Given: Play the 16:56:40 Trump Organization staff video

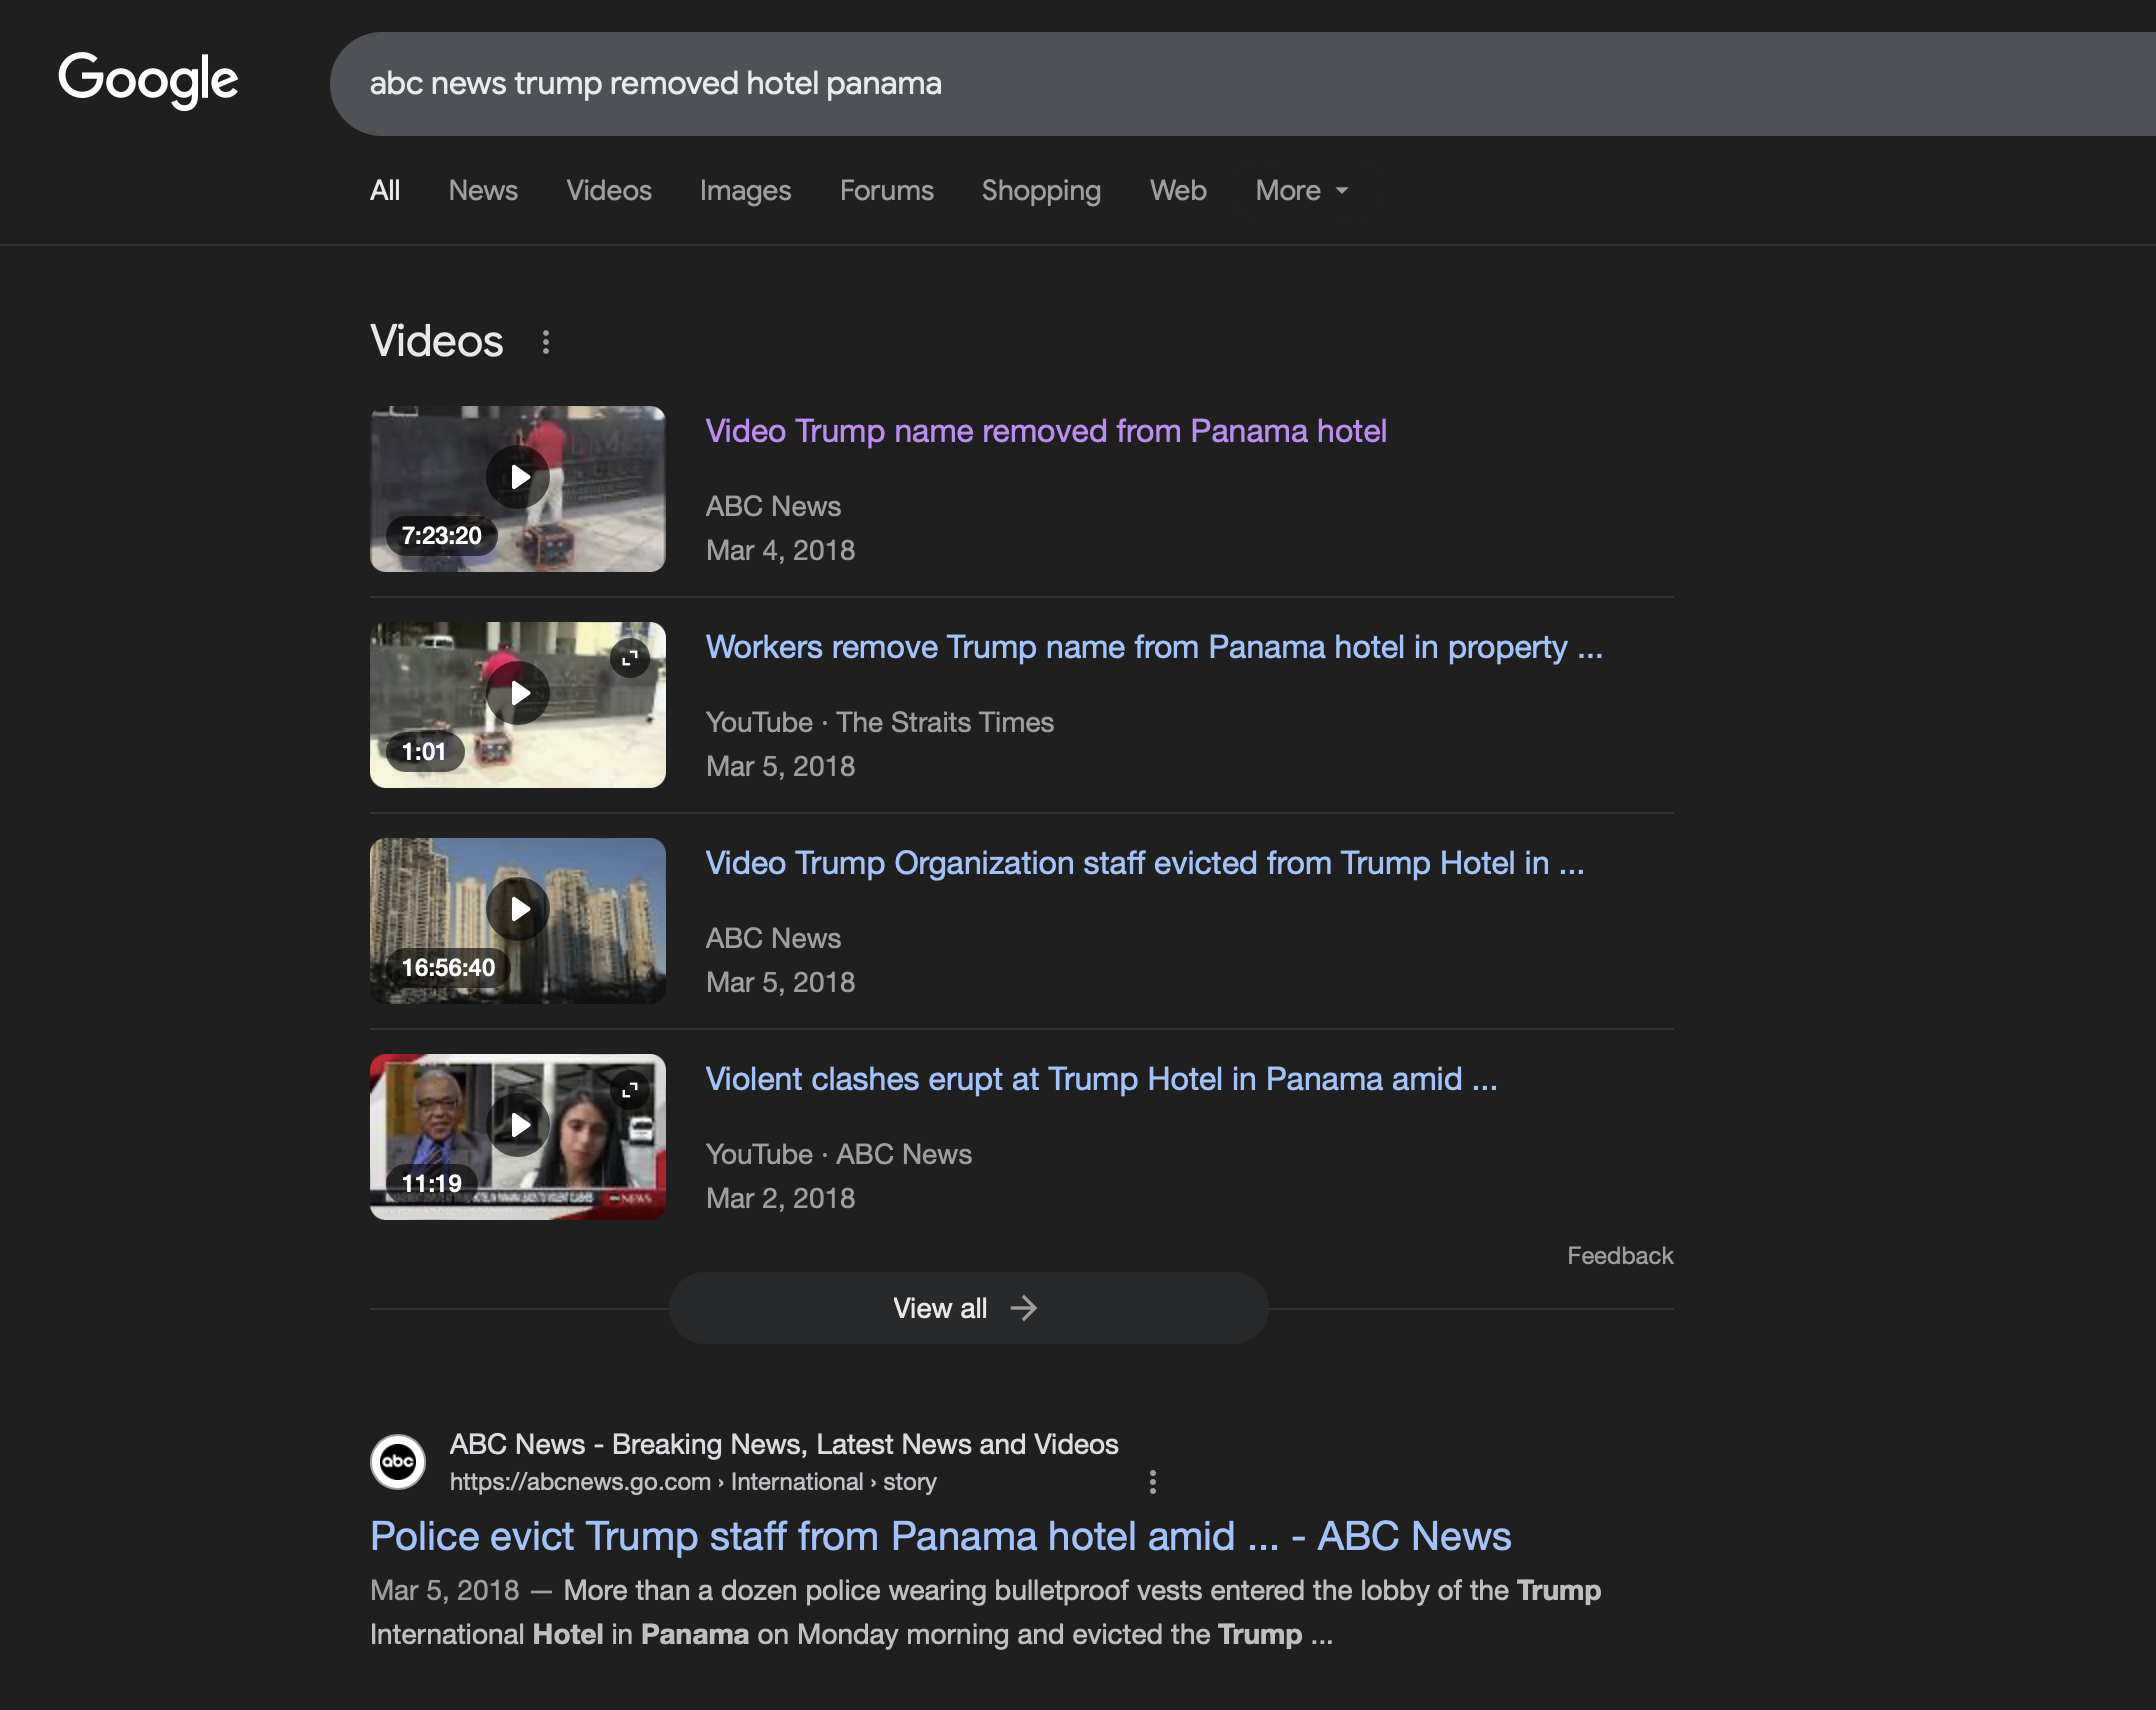Looking at the screenshot, I should point(518,909).
